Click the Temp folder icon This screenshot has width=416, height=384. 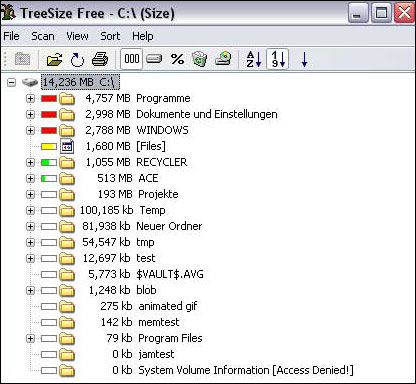[67, 210]
